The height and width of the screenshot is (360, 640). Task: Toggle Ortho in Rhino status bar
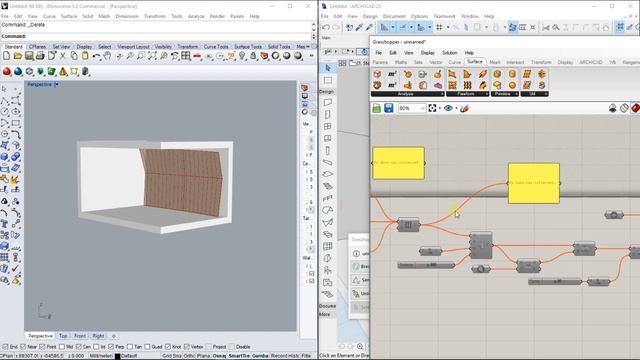(189, 356)
